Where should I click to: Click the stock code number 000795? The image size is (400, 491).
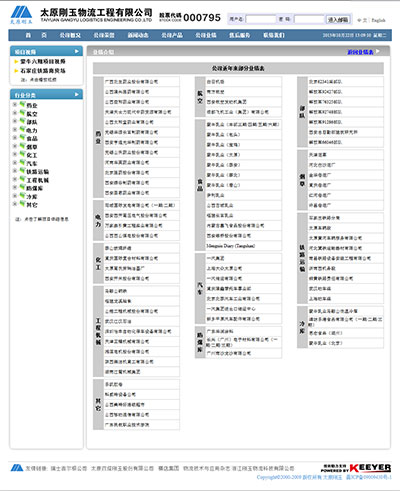(202, 17)
